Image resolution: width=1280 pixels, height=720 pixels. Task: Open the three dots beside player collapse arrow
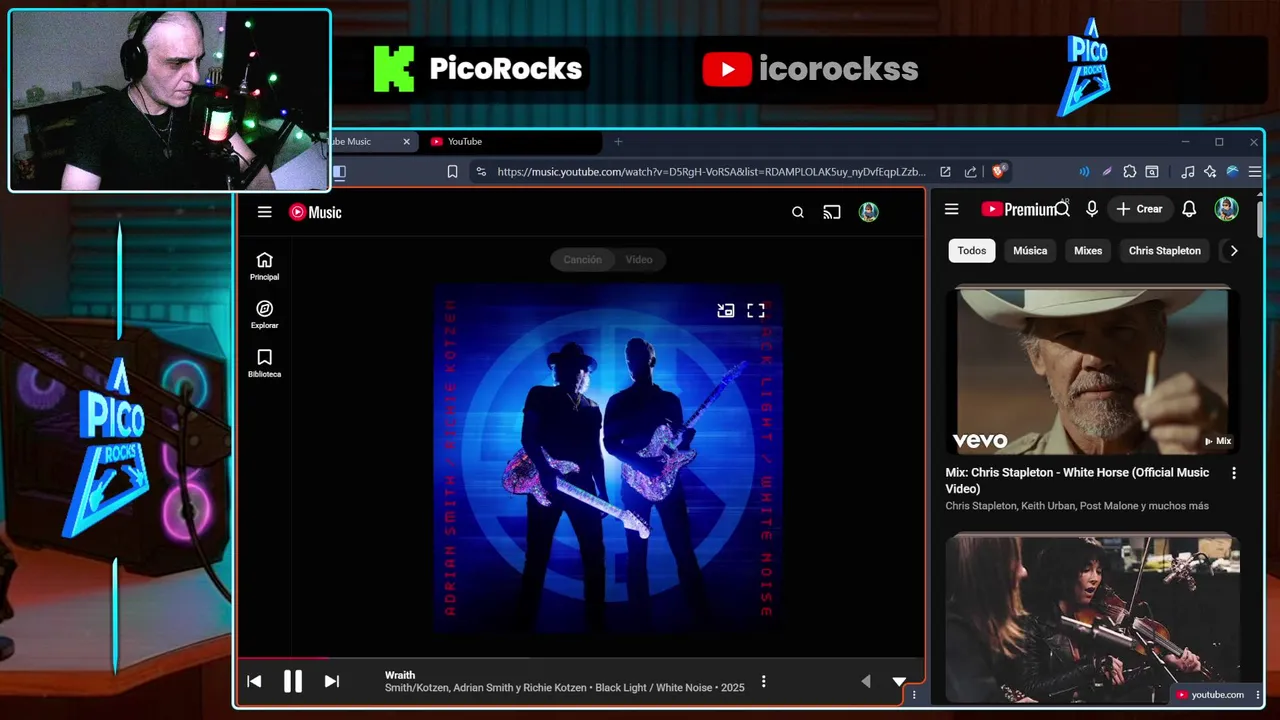point(913,694)
